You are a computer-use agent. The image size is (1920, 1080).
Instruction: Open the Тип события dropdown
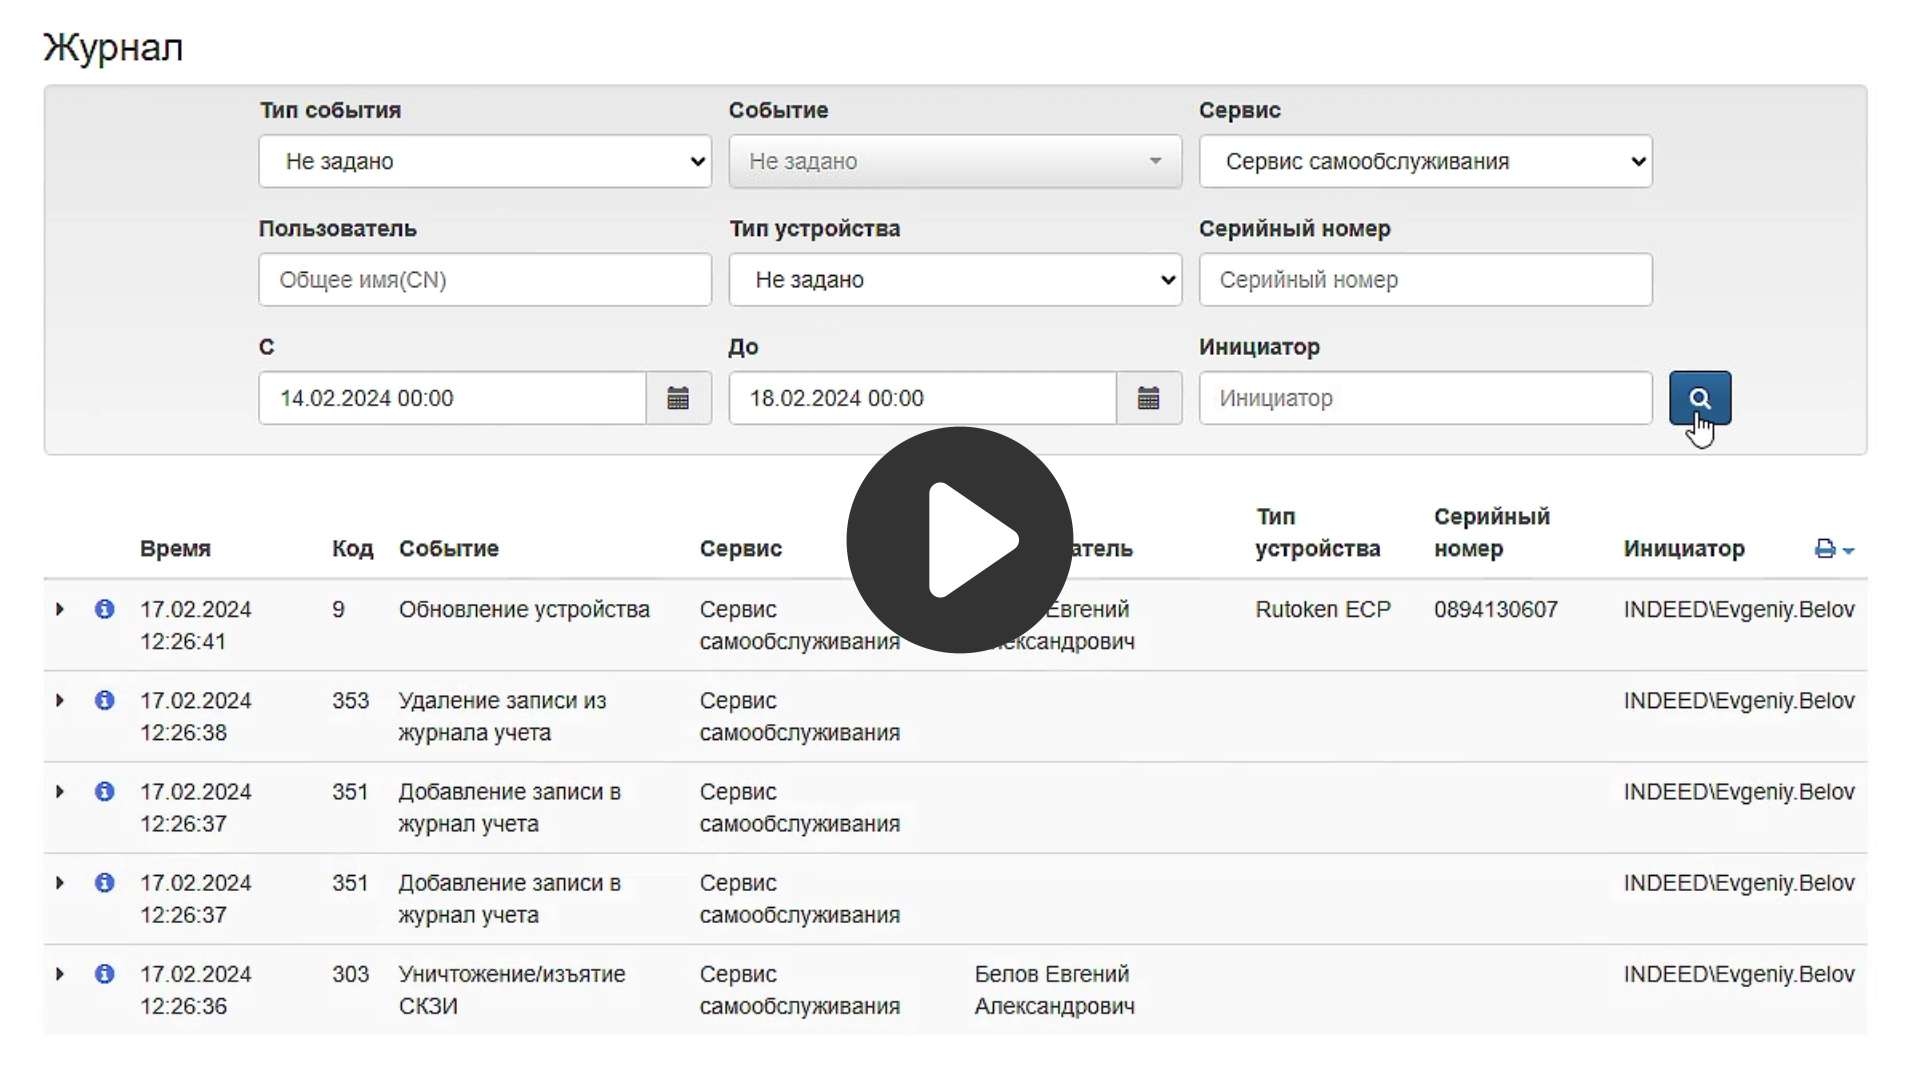point(485,161)
